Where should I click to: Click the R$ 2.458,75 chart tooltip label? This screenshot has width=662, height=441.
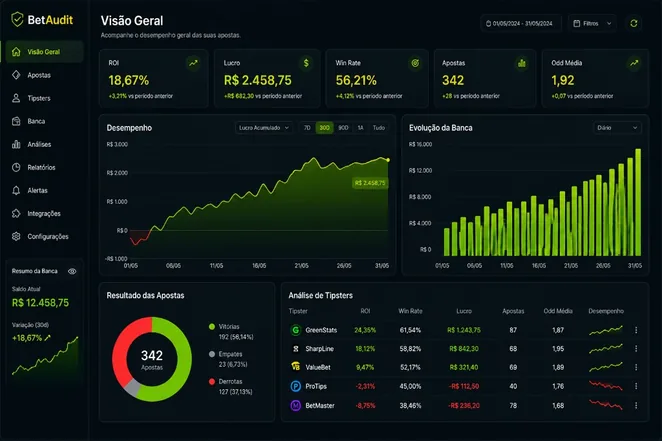coord(370,183)
